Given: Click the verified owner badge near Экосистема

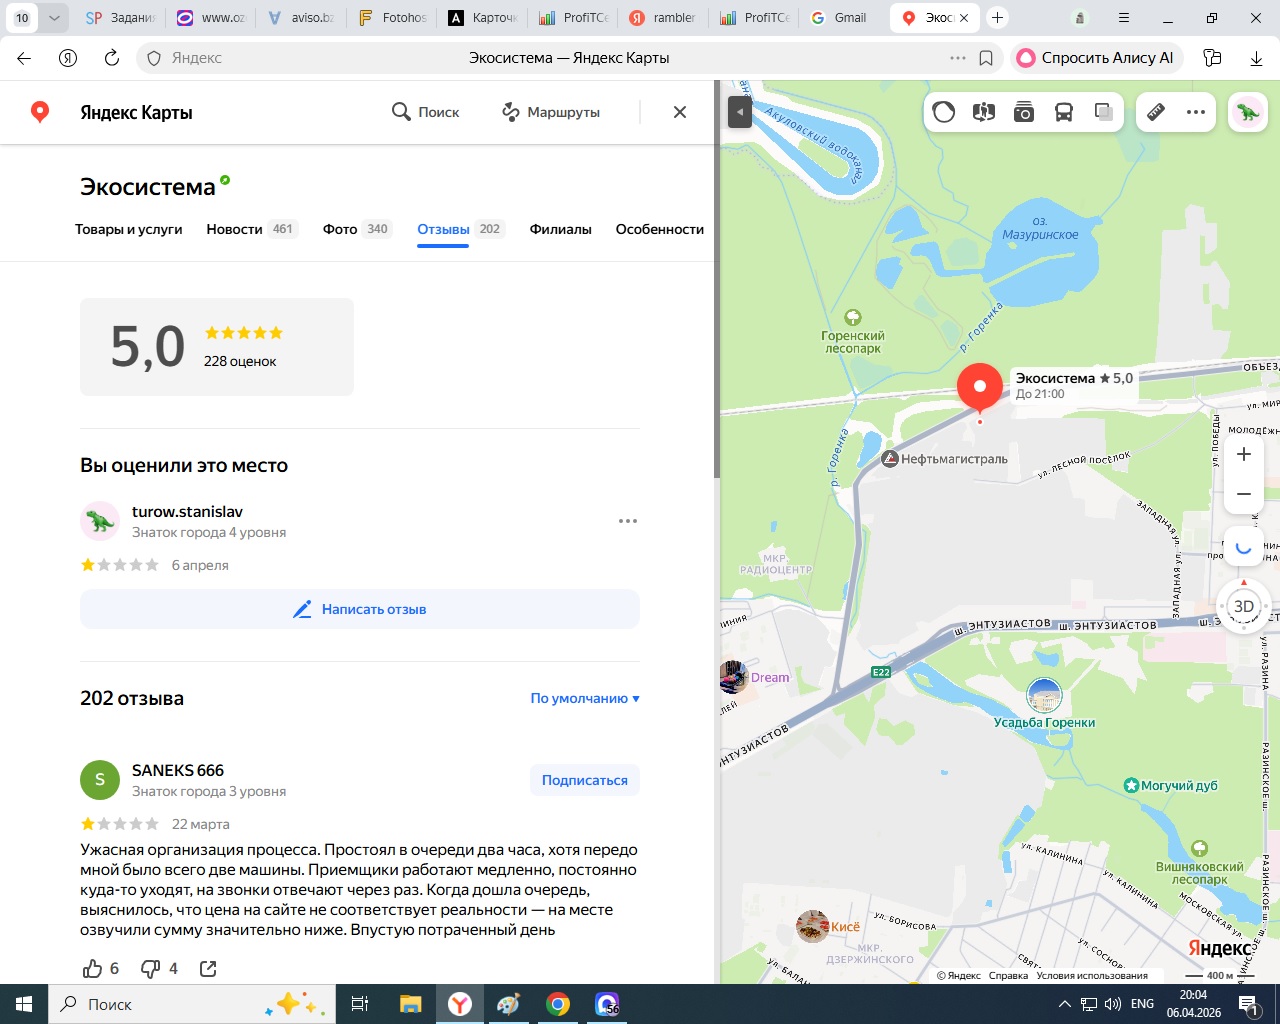Looking at the screenshot, I should click(225, 180).
